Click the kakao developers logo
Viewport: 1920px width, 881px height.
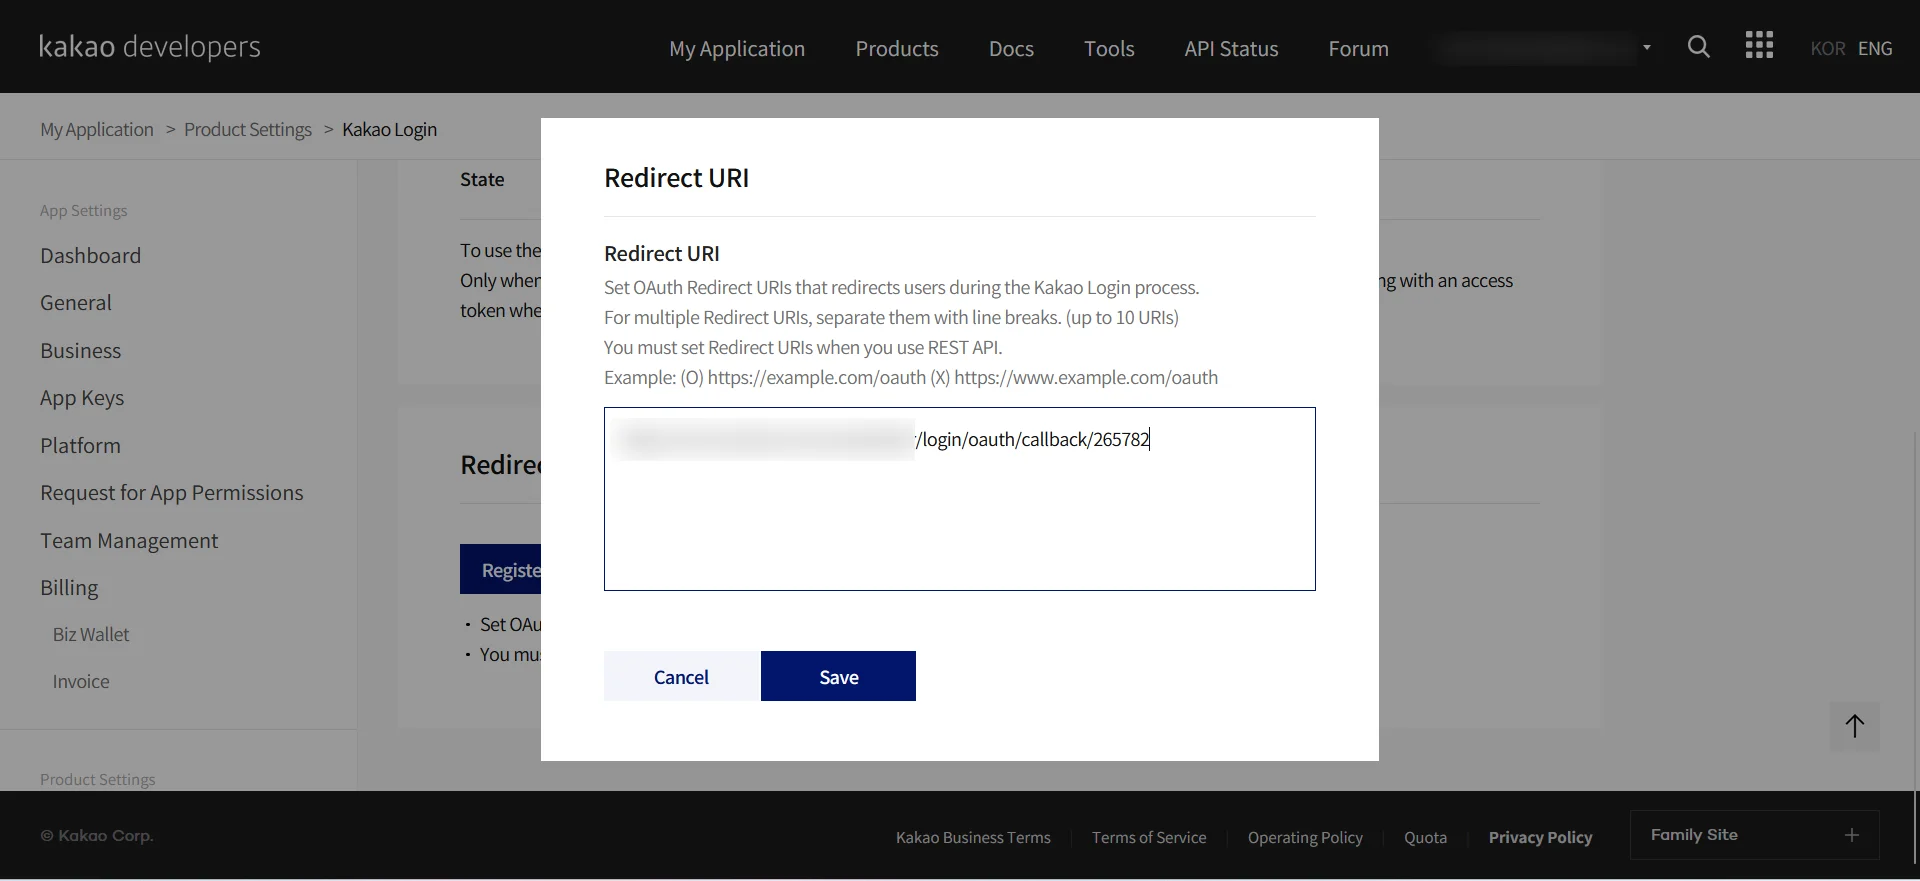point(149,47)
